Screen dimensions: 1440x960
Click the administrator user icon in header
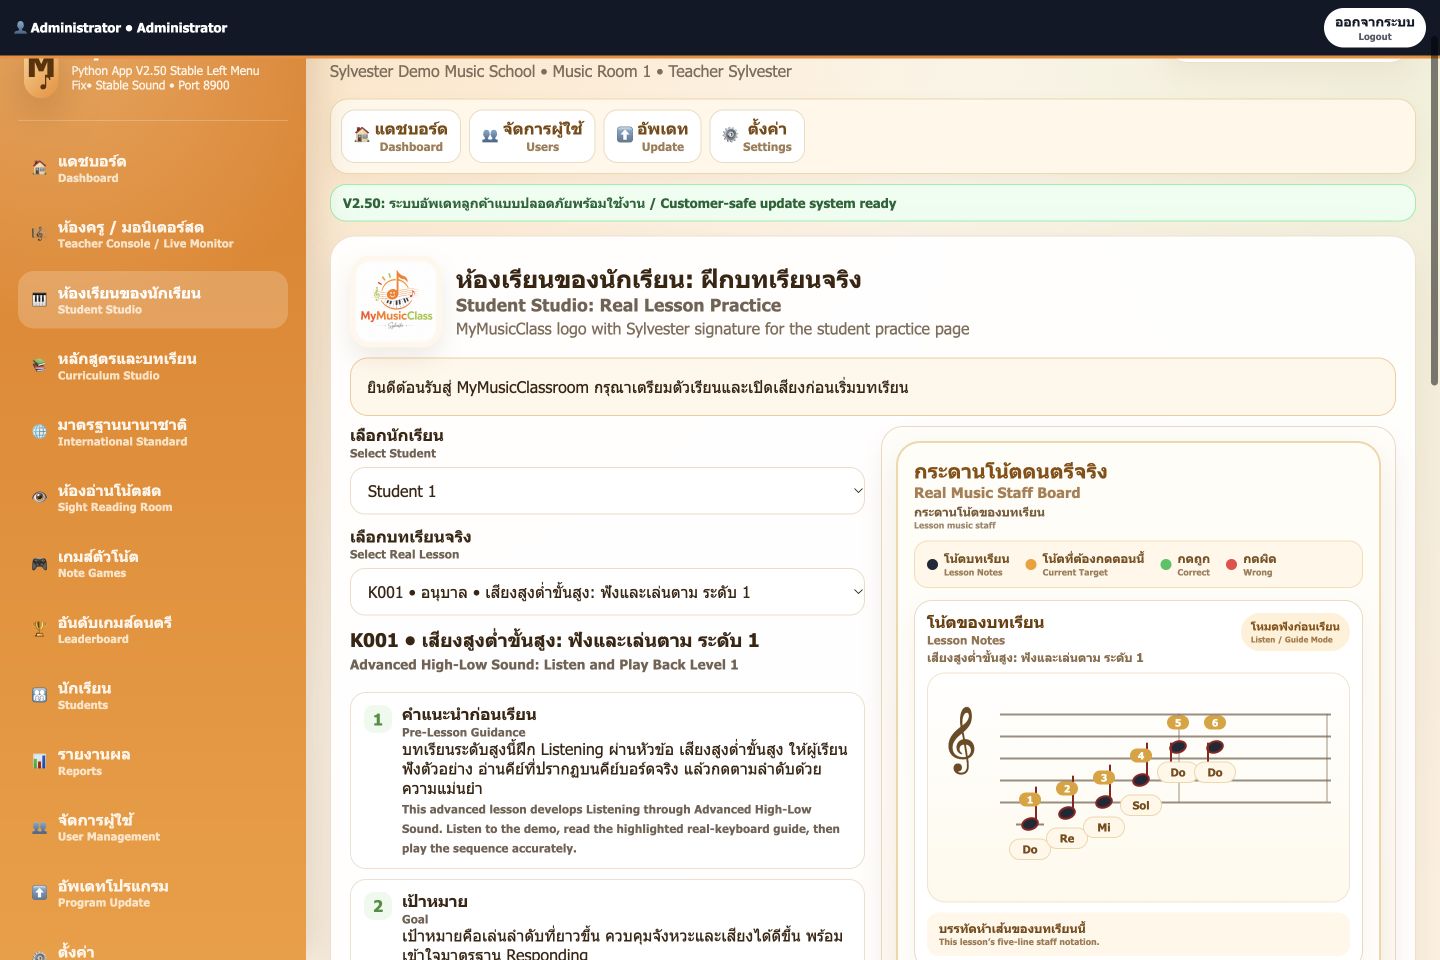point(20,28)
